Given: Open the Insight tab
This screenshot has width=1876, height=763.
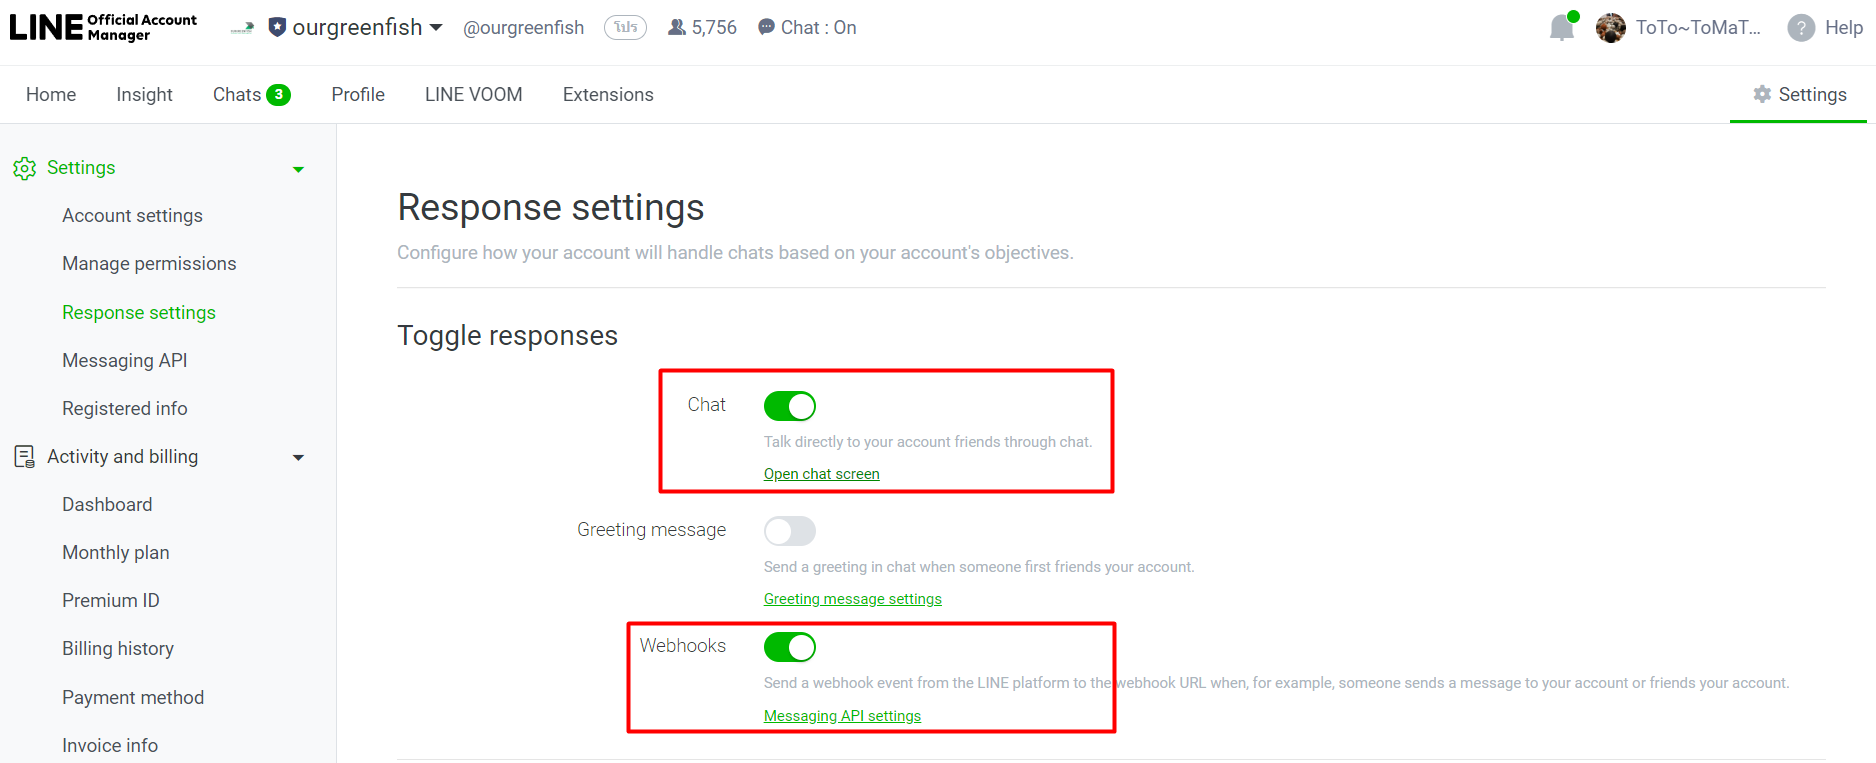Looking at the screenshot, I should point(144,94).
